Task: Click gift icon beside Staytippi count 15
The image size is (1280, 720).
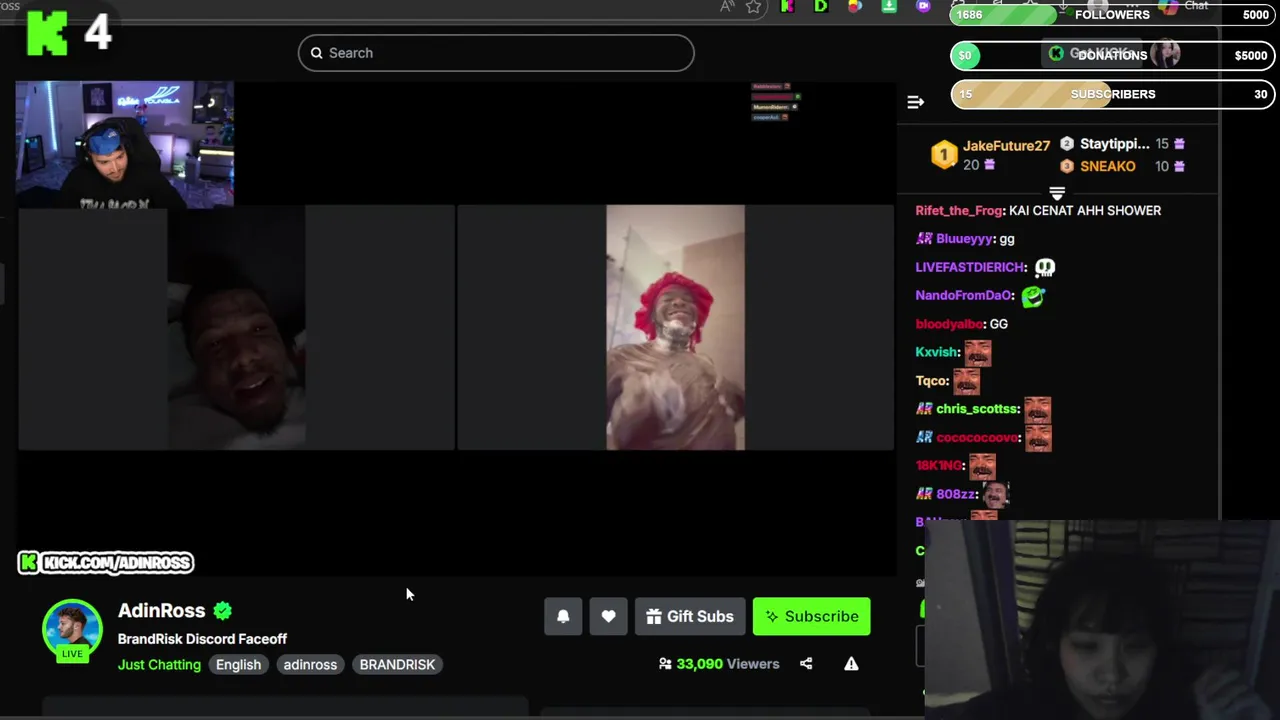Action: pos(1179,144)
